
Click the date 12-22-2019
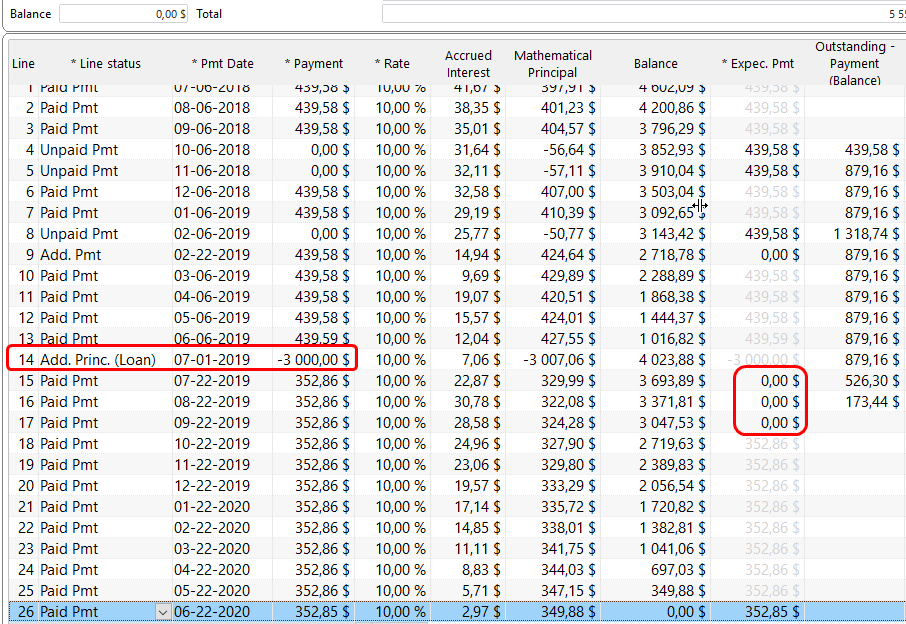(x=211, y=486)
